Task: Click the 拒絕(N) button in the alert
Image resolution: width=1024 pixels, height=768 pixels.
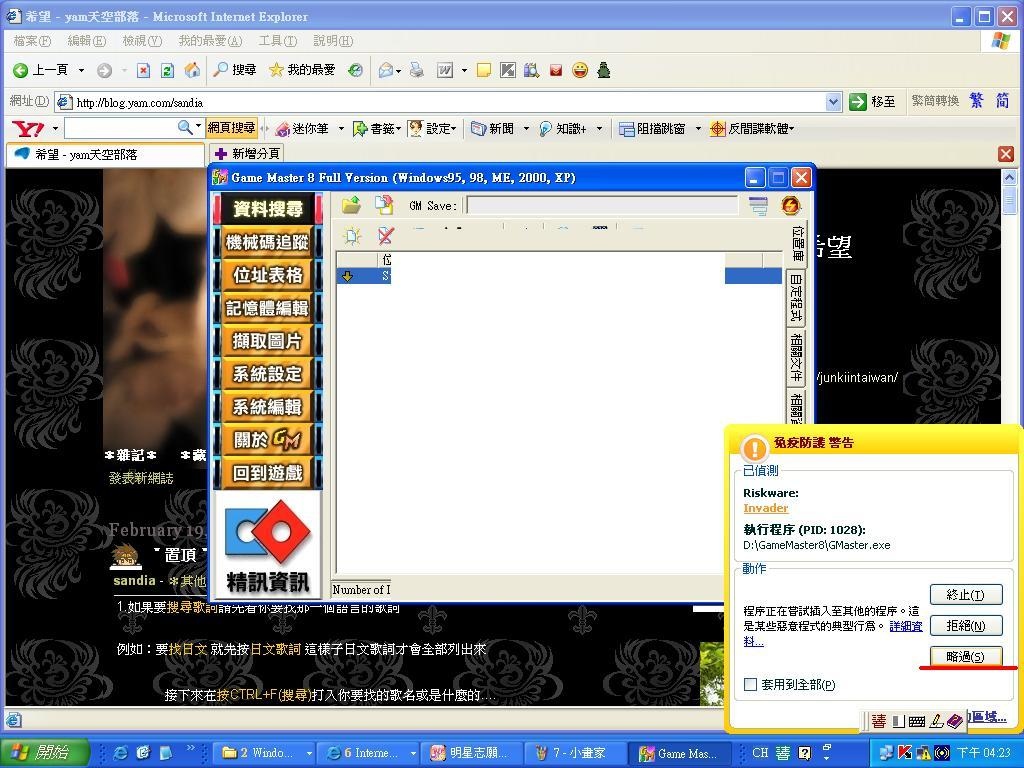Action: (x=965, y=626)
